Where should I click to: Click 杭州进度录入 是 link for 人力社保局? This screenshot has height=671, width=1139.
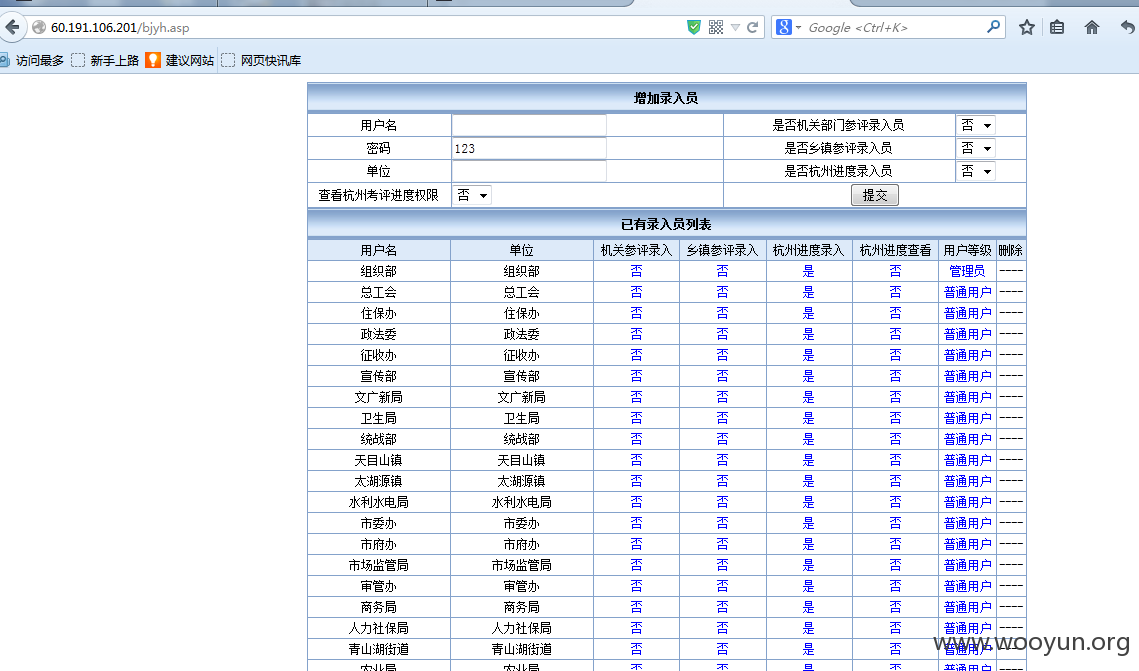click(x=808, y=629)
